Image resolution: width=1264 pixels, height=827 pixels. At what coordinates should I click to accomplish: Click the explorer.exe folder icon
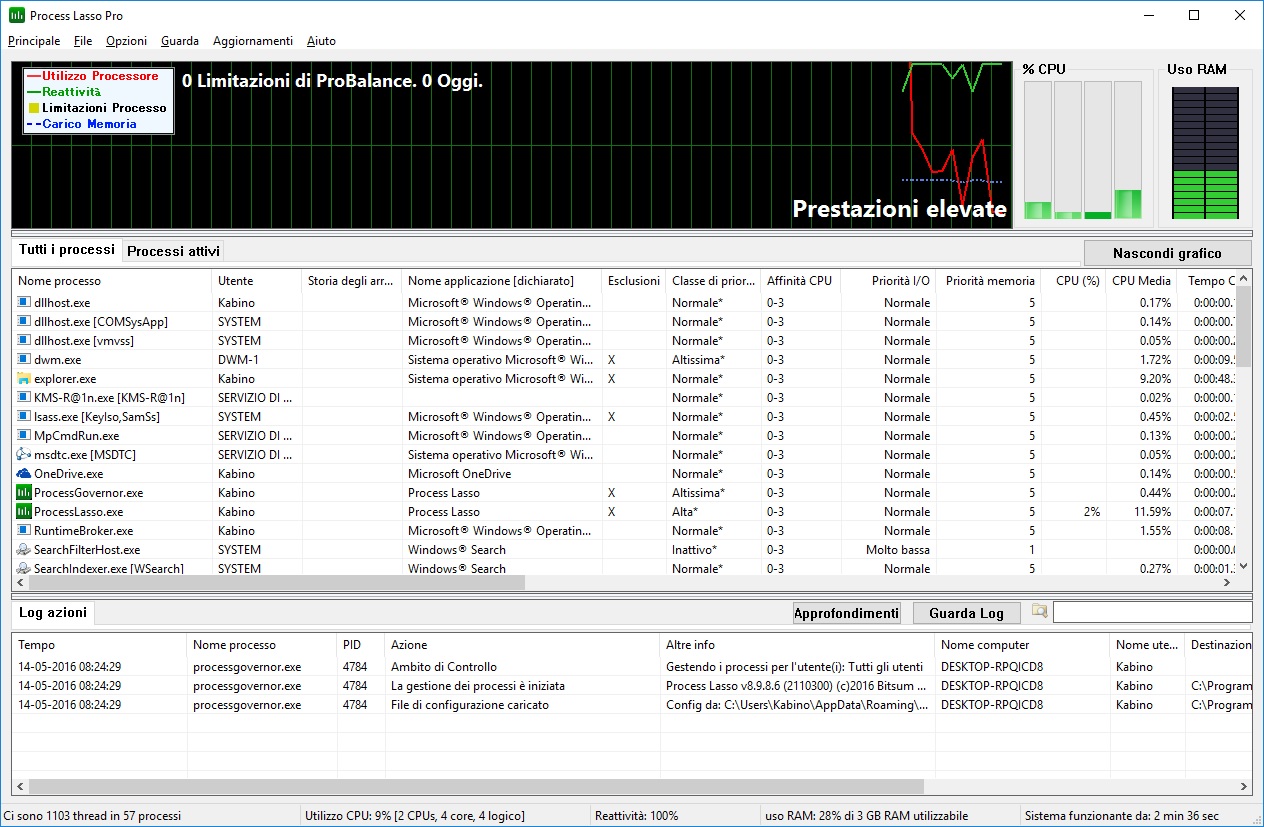tap(24, 378)
